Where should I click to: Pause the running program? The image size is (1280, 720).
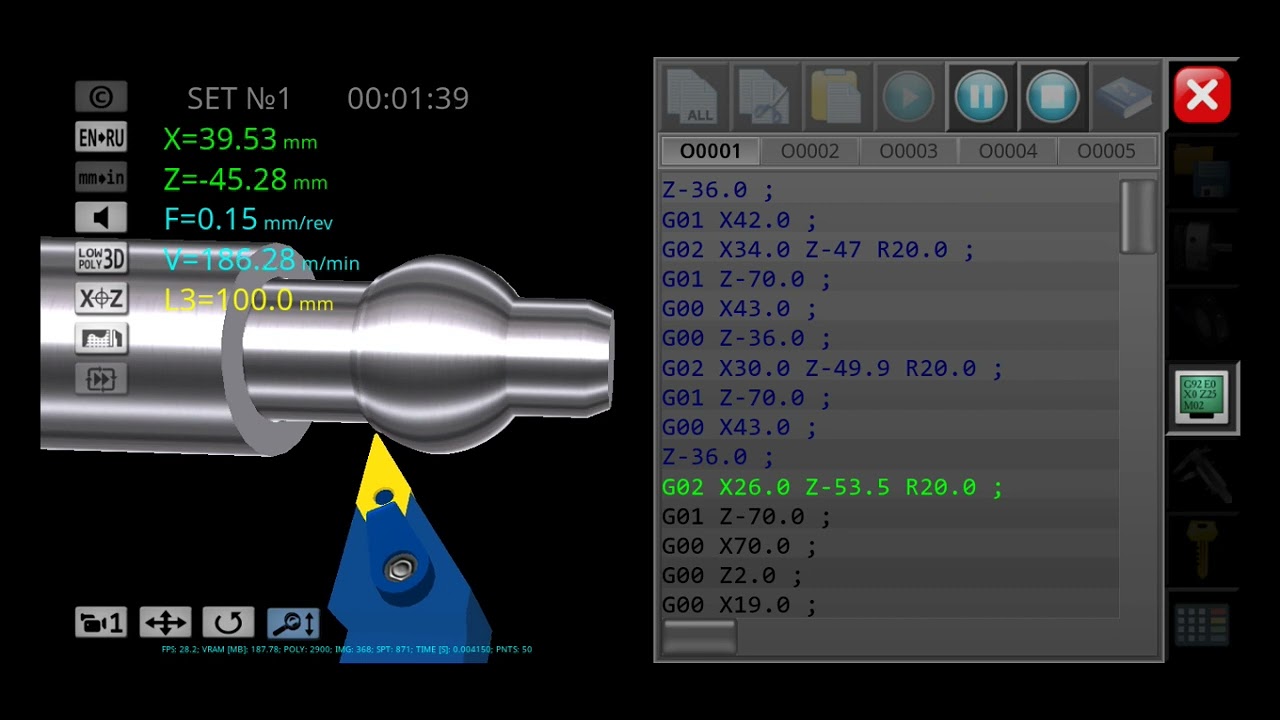coord(981,97)
